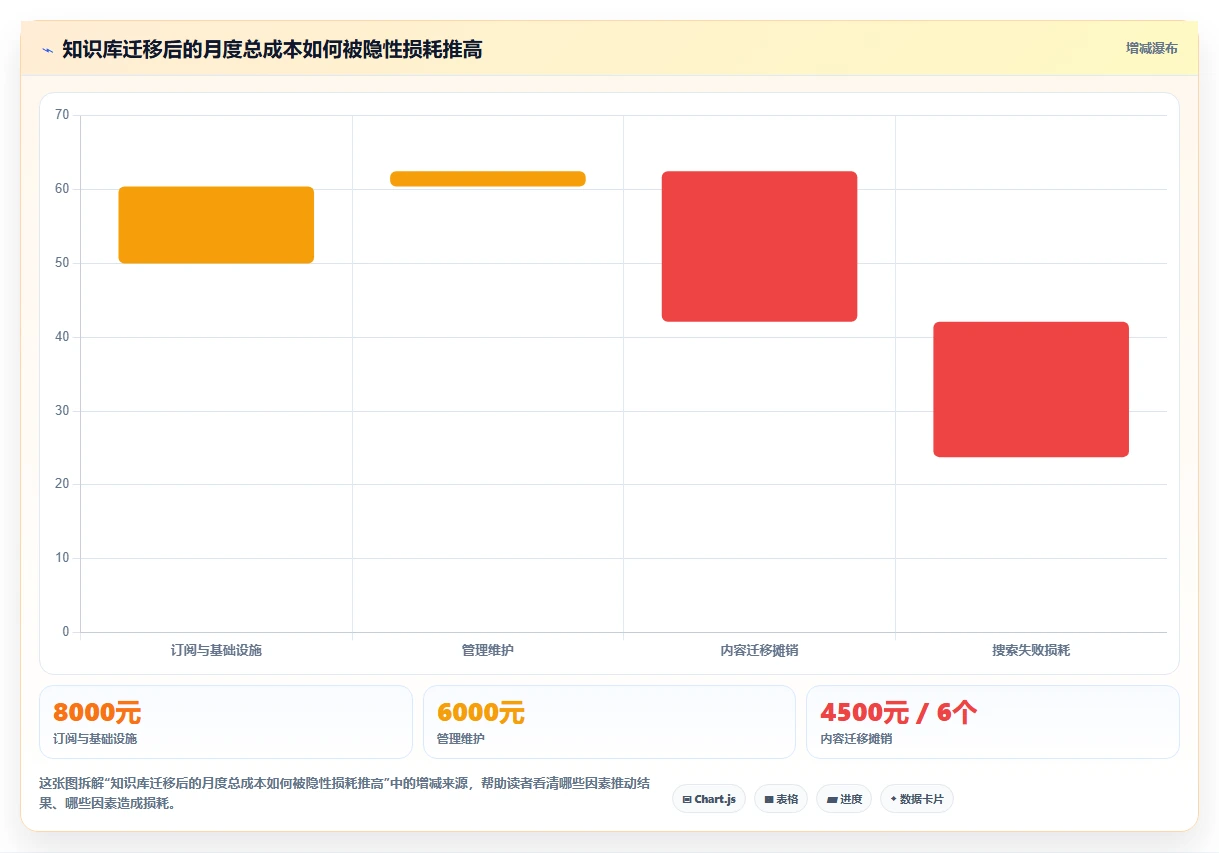This screenshot has width=1219, height=853.
Task: Click the 管理维护 caption under 6000元
Action: 461,739
